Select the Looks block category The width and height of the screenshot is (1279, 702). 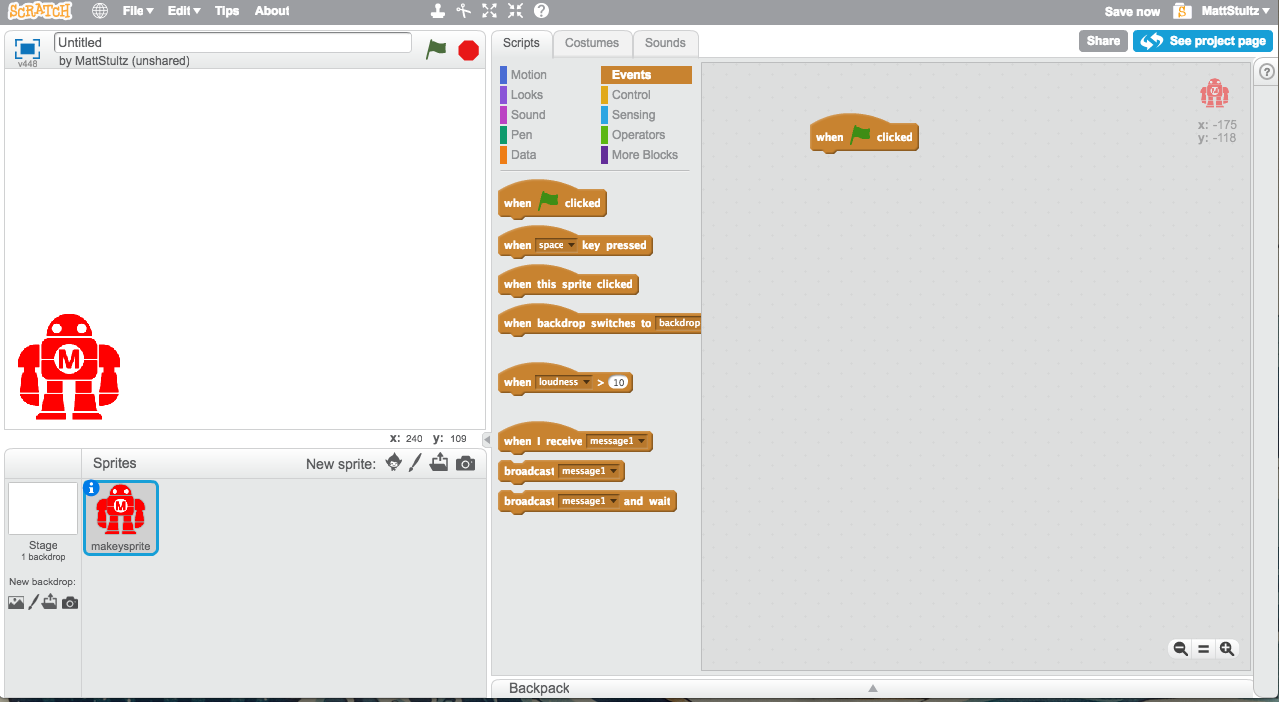[527, 95]
